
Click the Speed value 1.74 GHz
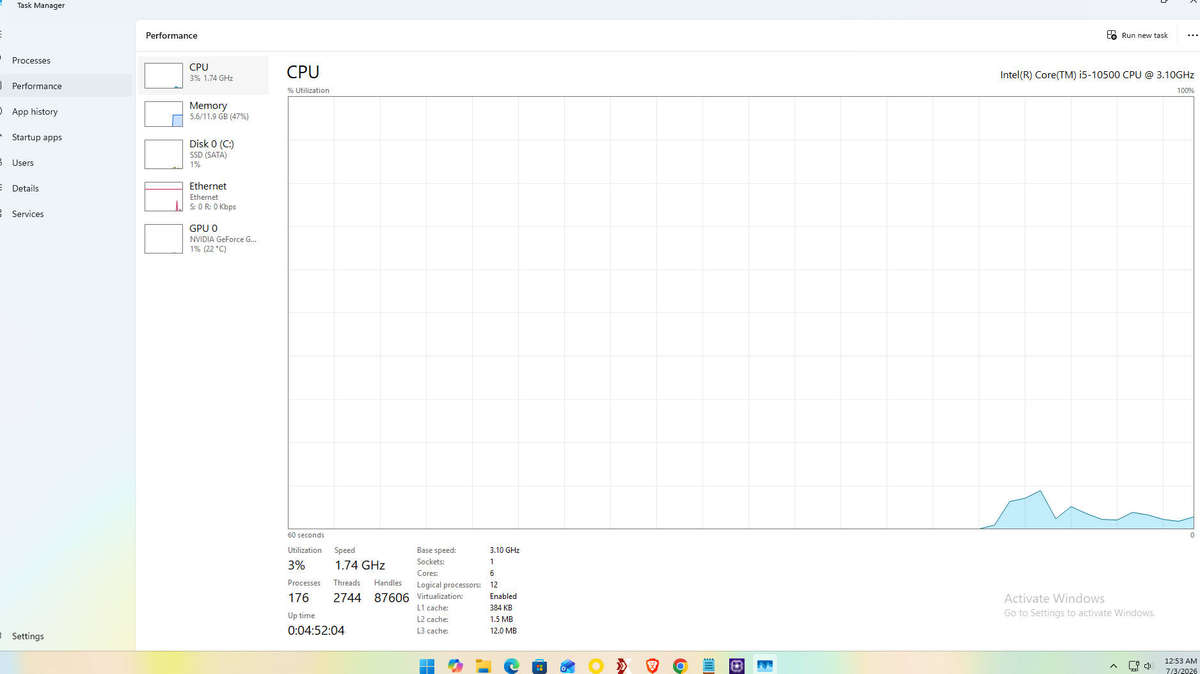click(359, 565)
